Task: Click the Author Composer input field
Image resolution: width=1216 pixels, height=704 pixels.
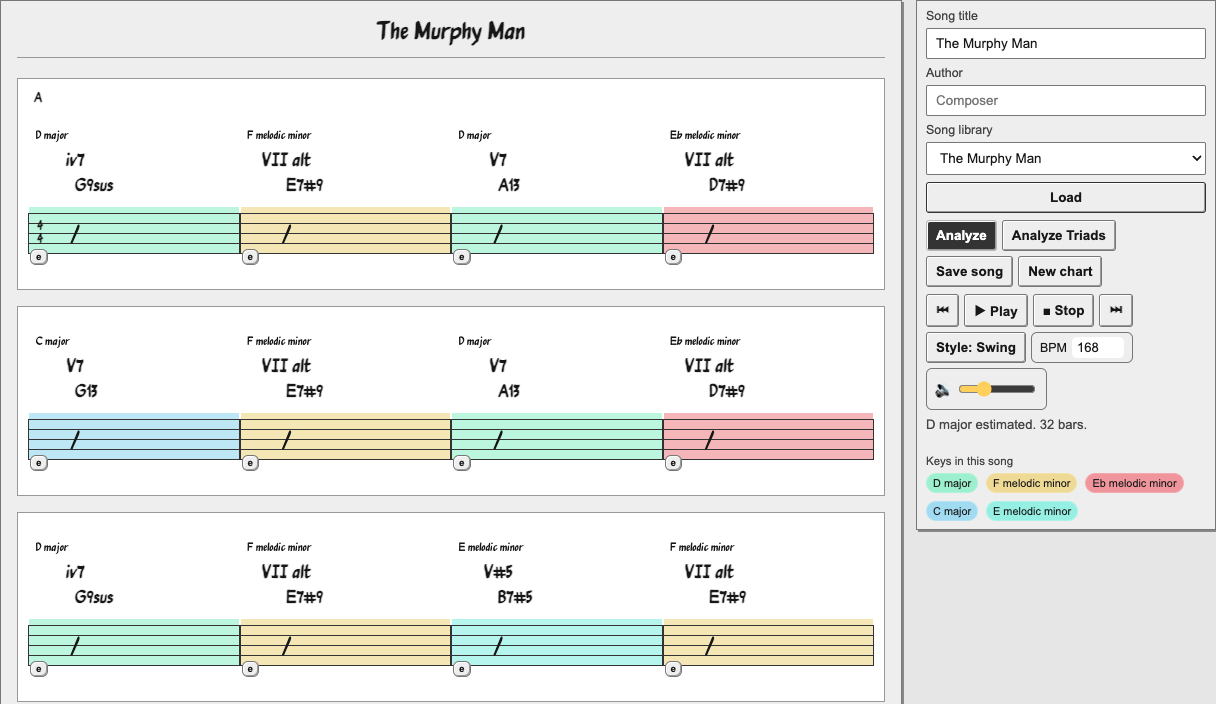Action: (1066, 100)
